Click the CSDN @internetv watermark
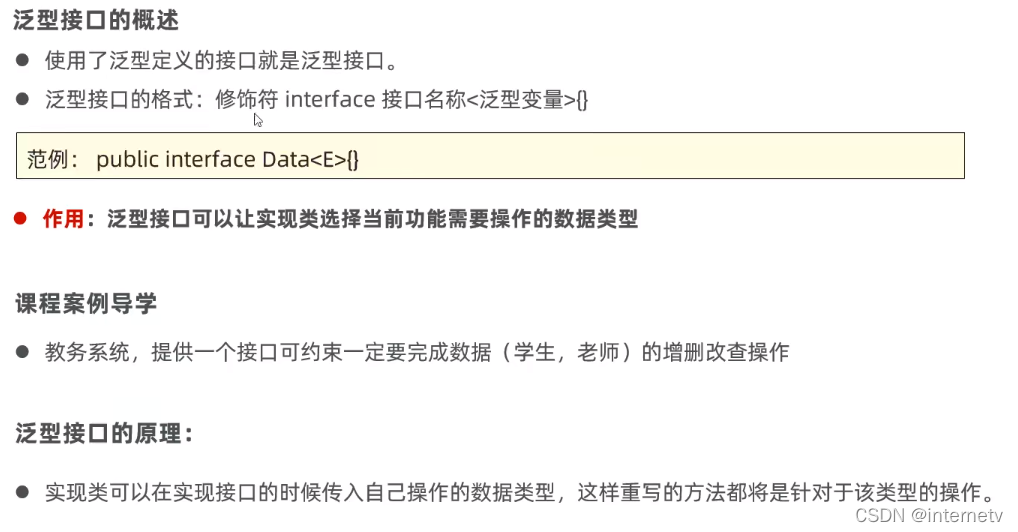This screenshot has width=1018, height=532. click(929, 515)
